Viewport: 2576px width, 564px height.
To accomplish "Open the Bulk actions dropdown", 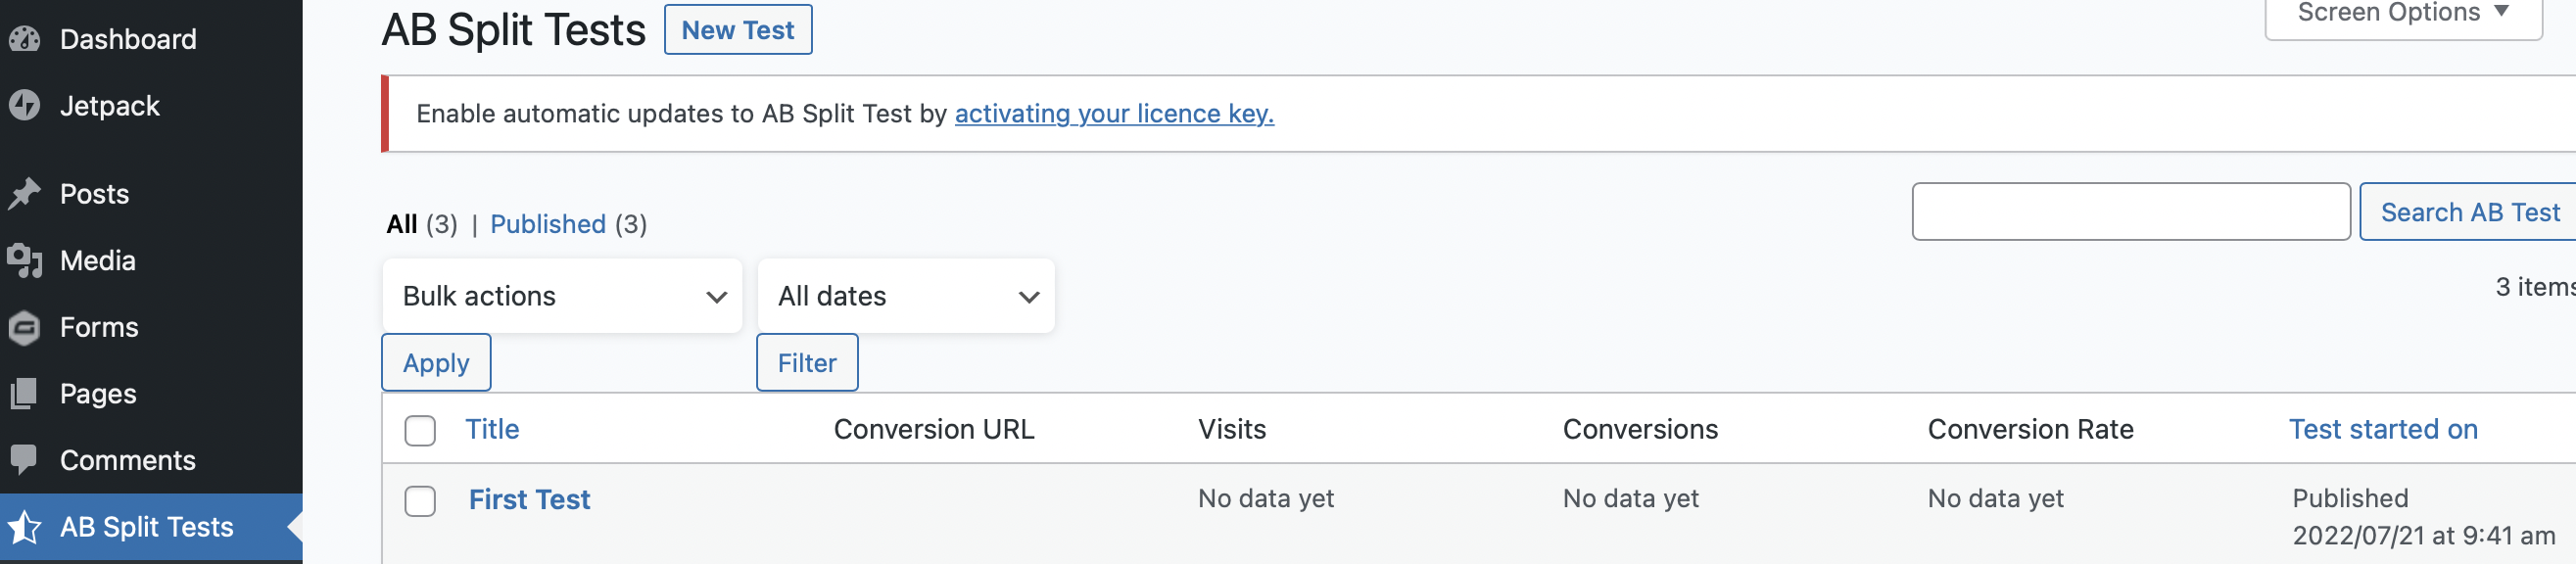I will [562, 296].
